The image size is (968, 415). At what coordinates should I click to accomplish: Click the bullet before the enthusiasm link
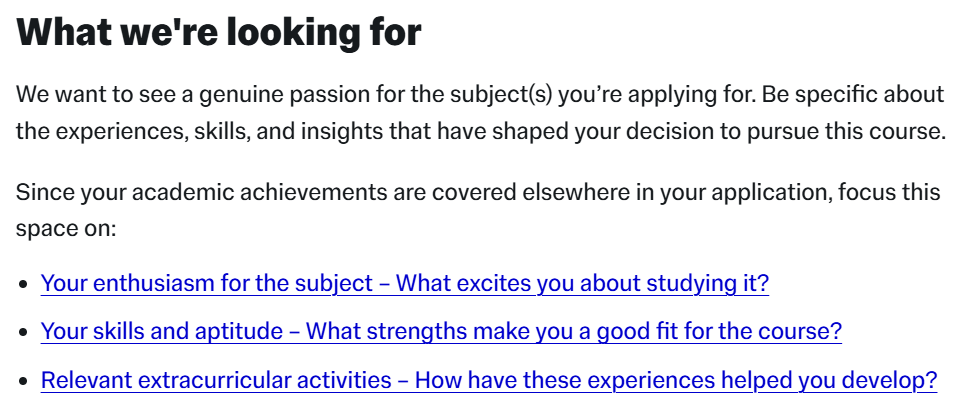24,285
